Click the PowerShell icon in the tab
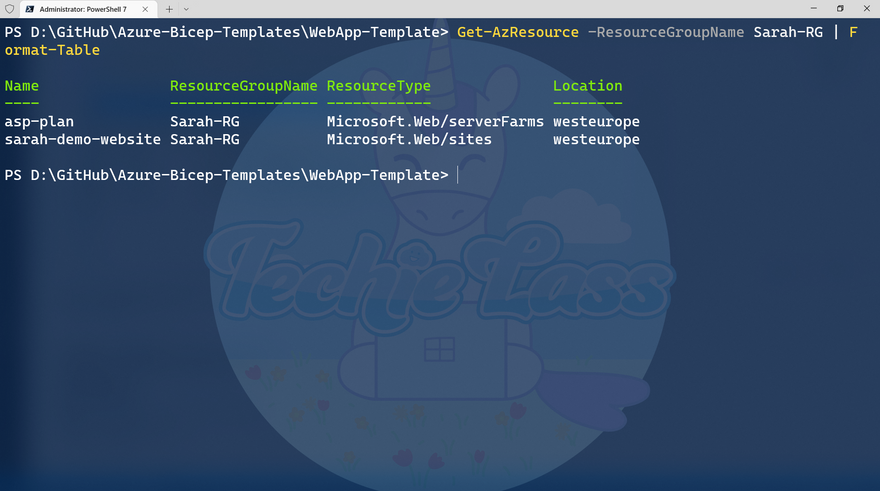The height and width of the screenshot is (491, 880). click(30, 9)
